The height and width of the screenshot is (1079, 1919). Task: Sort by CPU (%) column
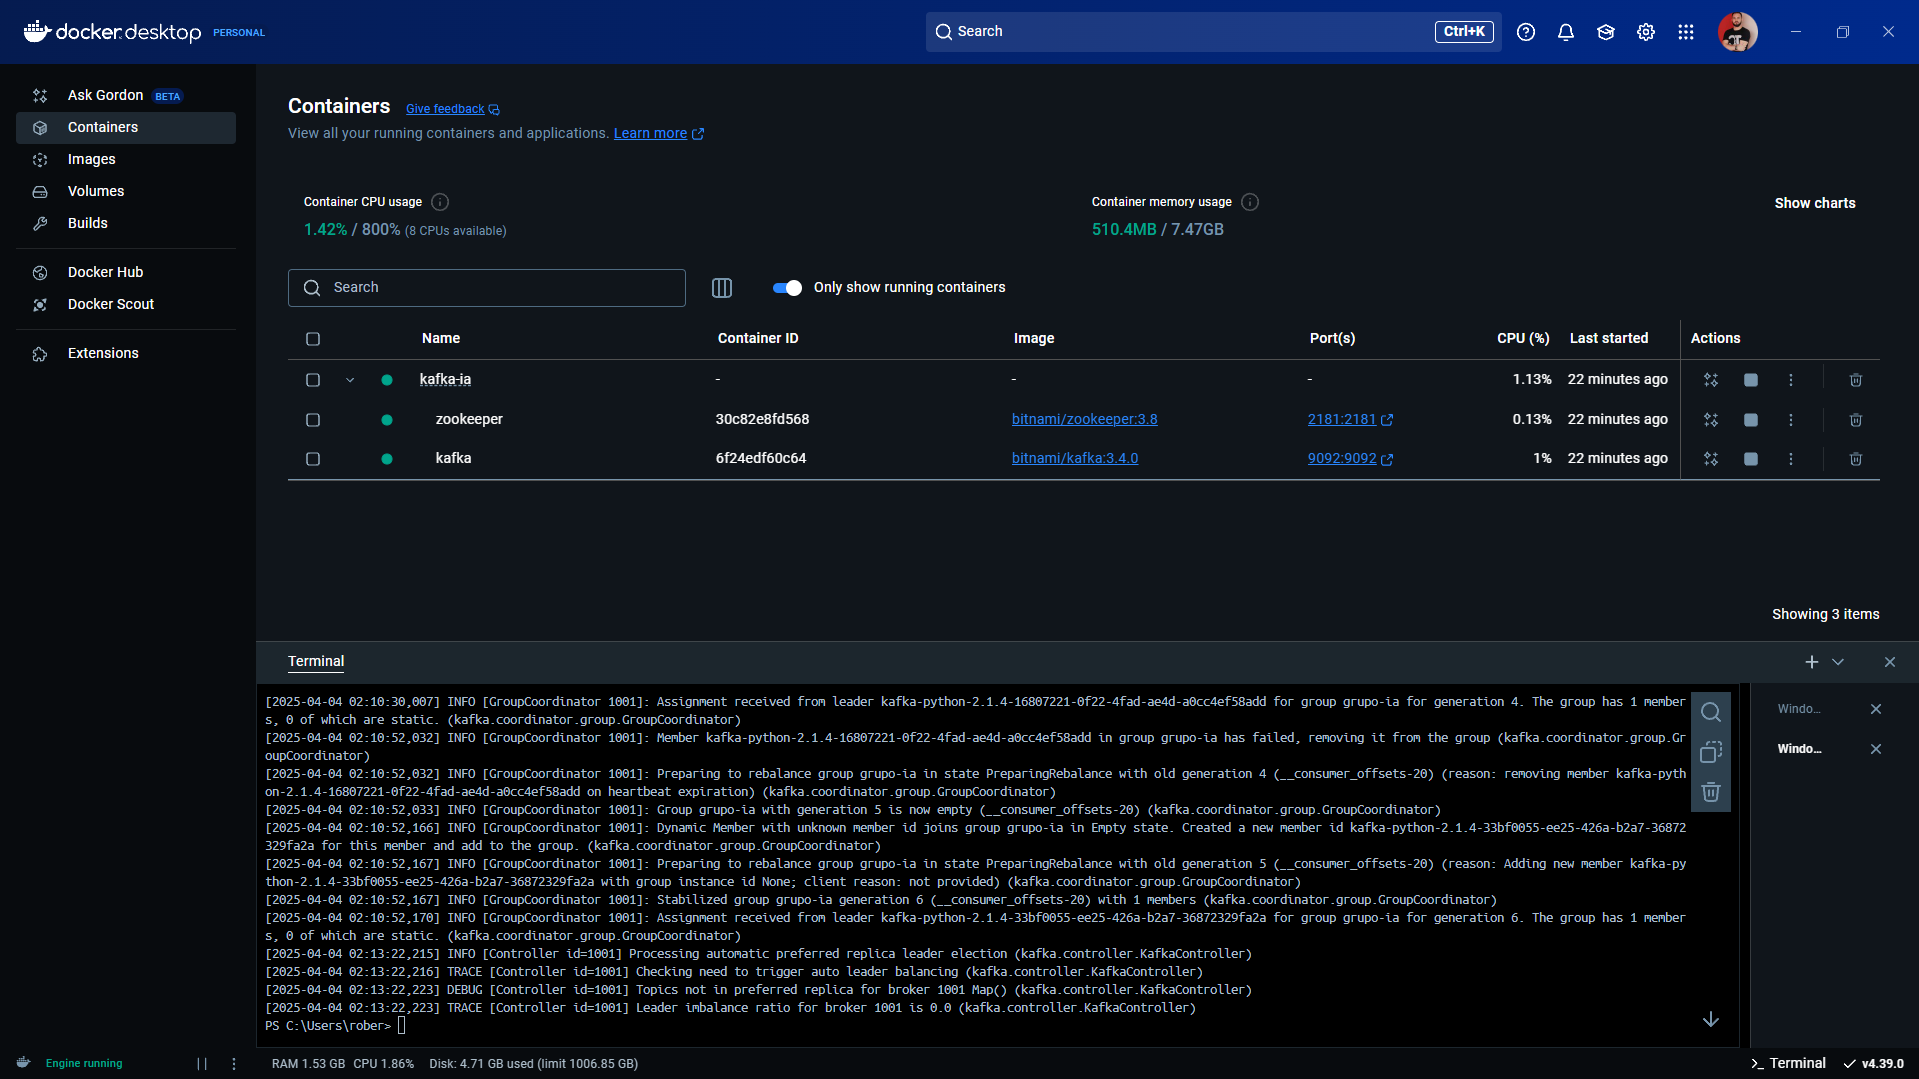click(1523, 338)
